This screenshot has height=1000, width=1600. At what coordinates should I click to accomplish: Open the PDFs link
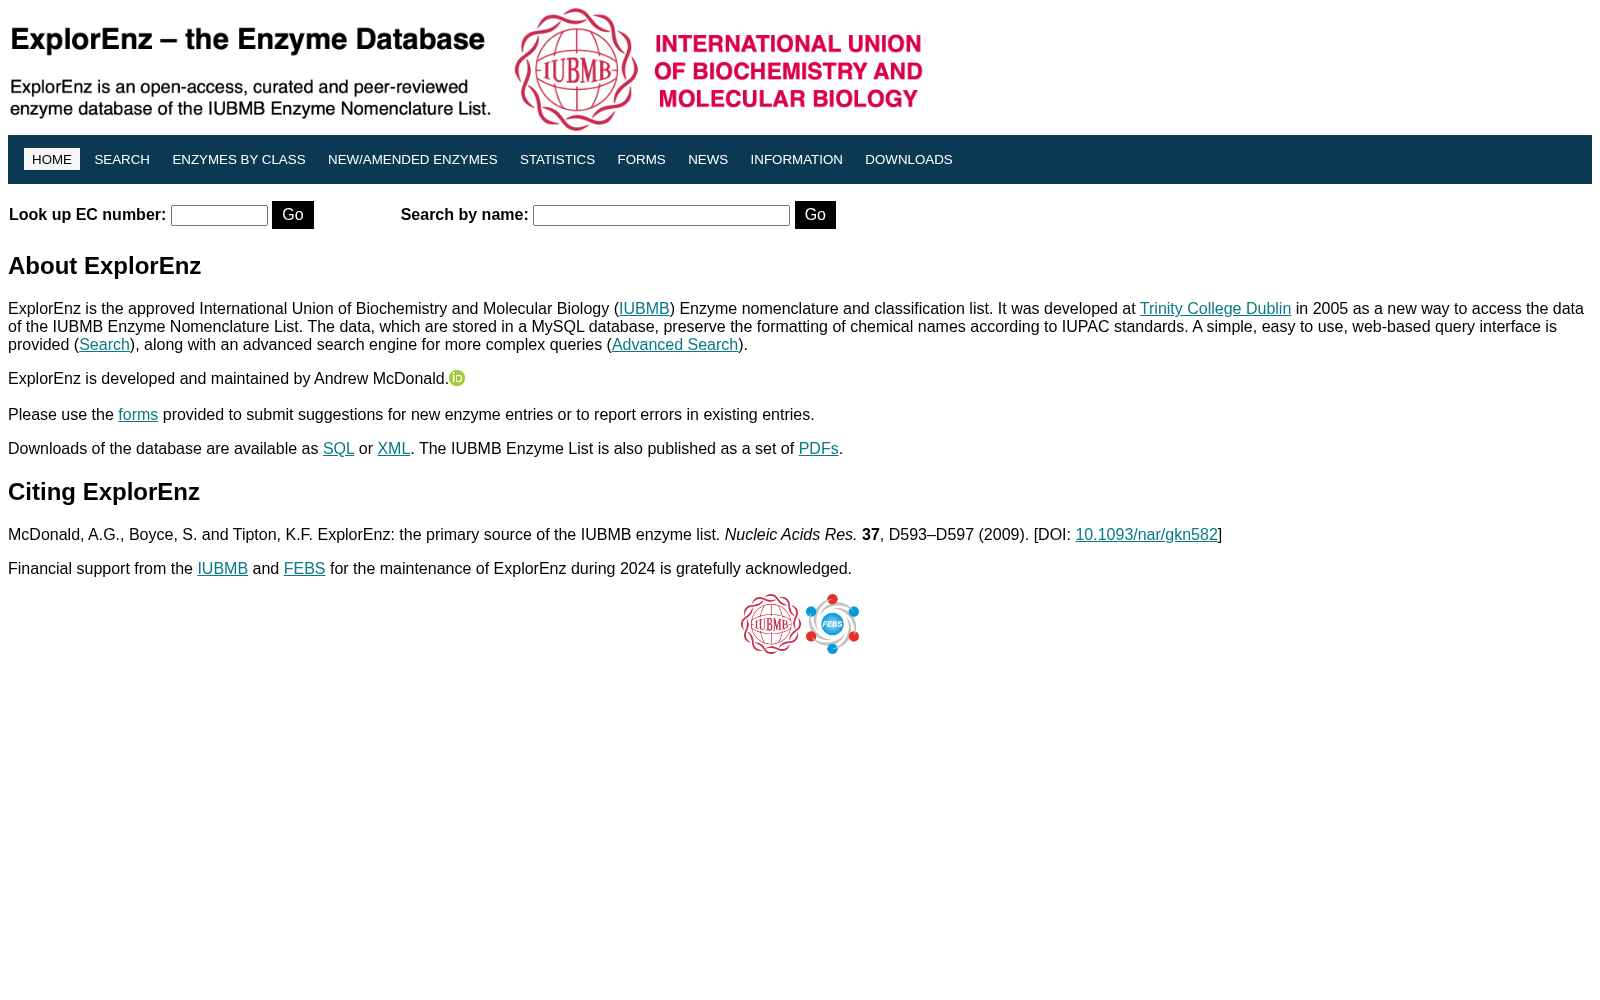pos(818,449)
